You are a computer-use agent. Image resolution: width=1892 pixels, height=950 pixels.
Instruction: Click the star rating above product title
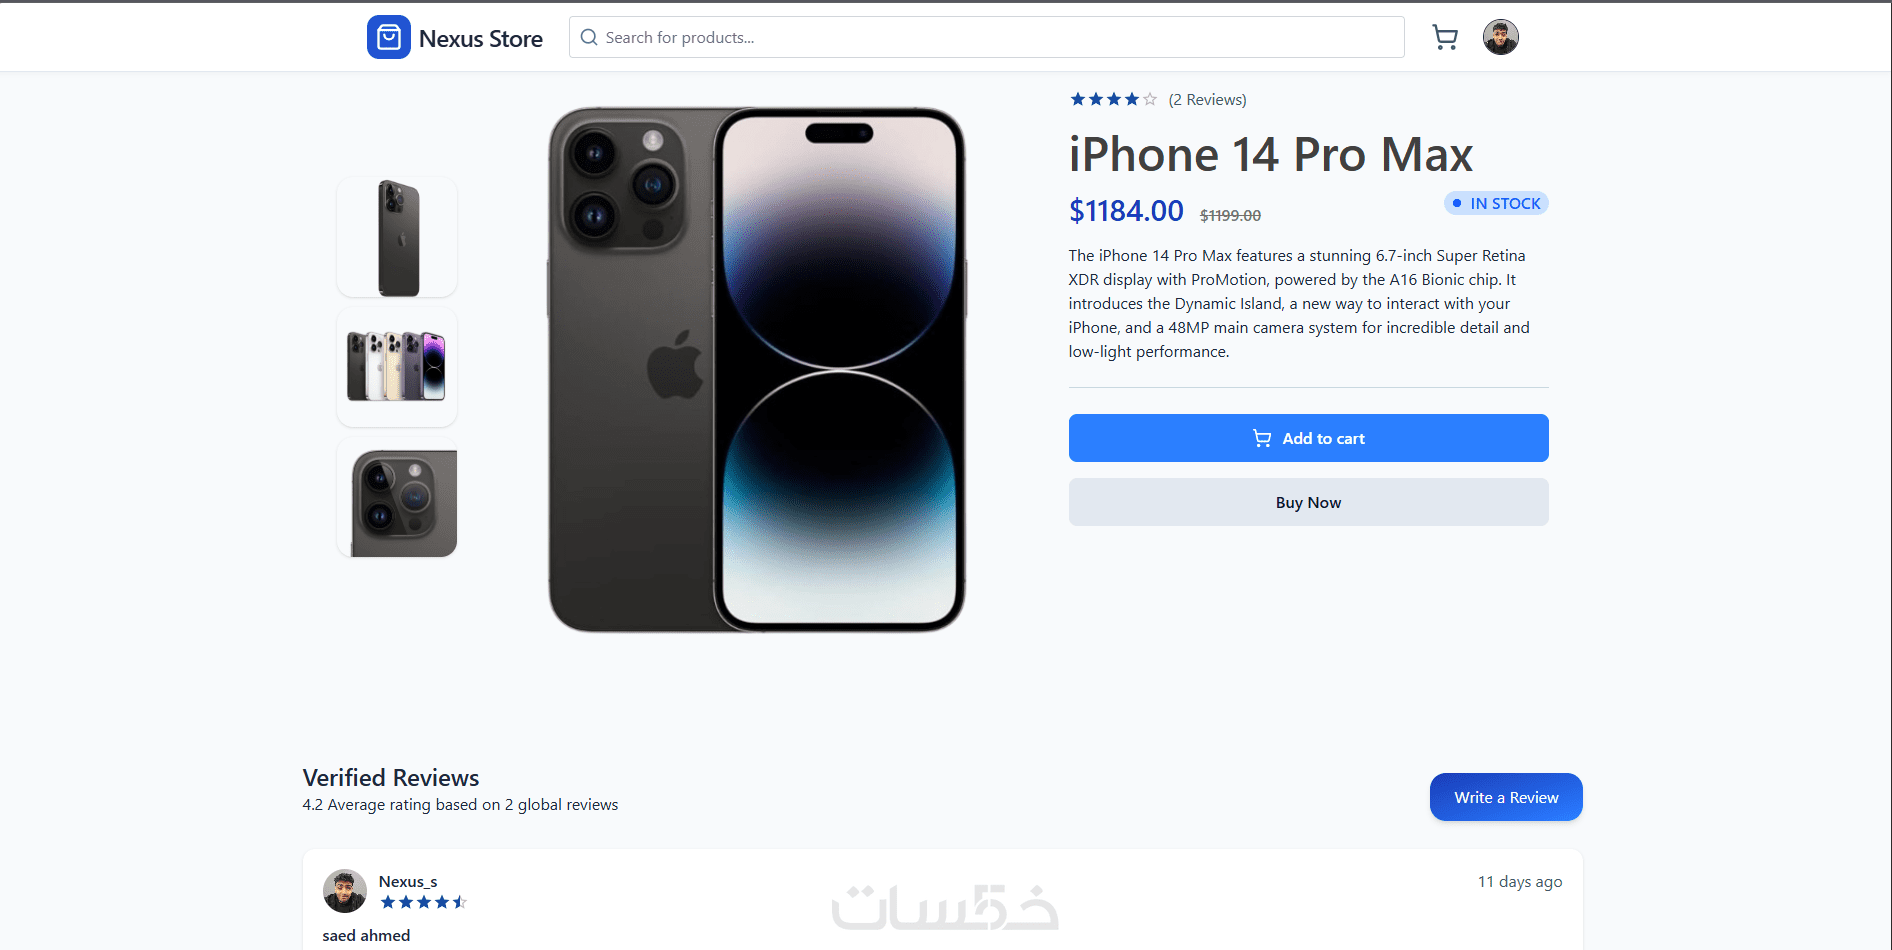pyautogui.click(x=1113, y=99)
